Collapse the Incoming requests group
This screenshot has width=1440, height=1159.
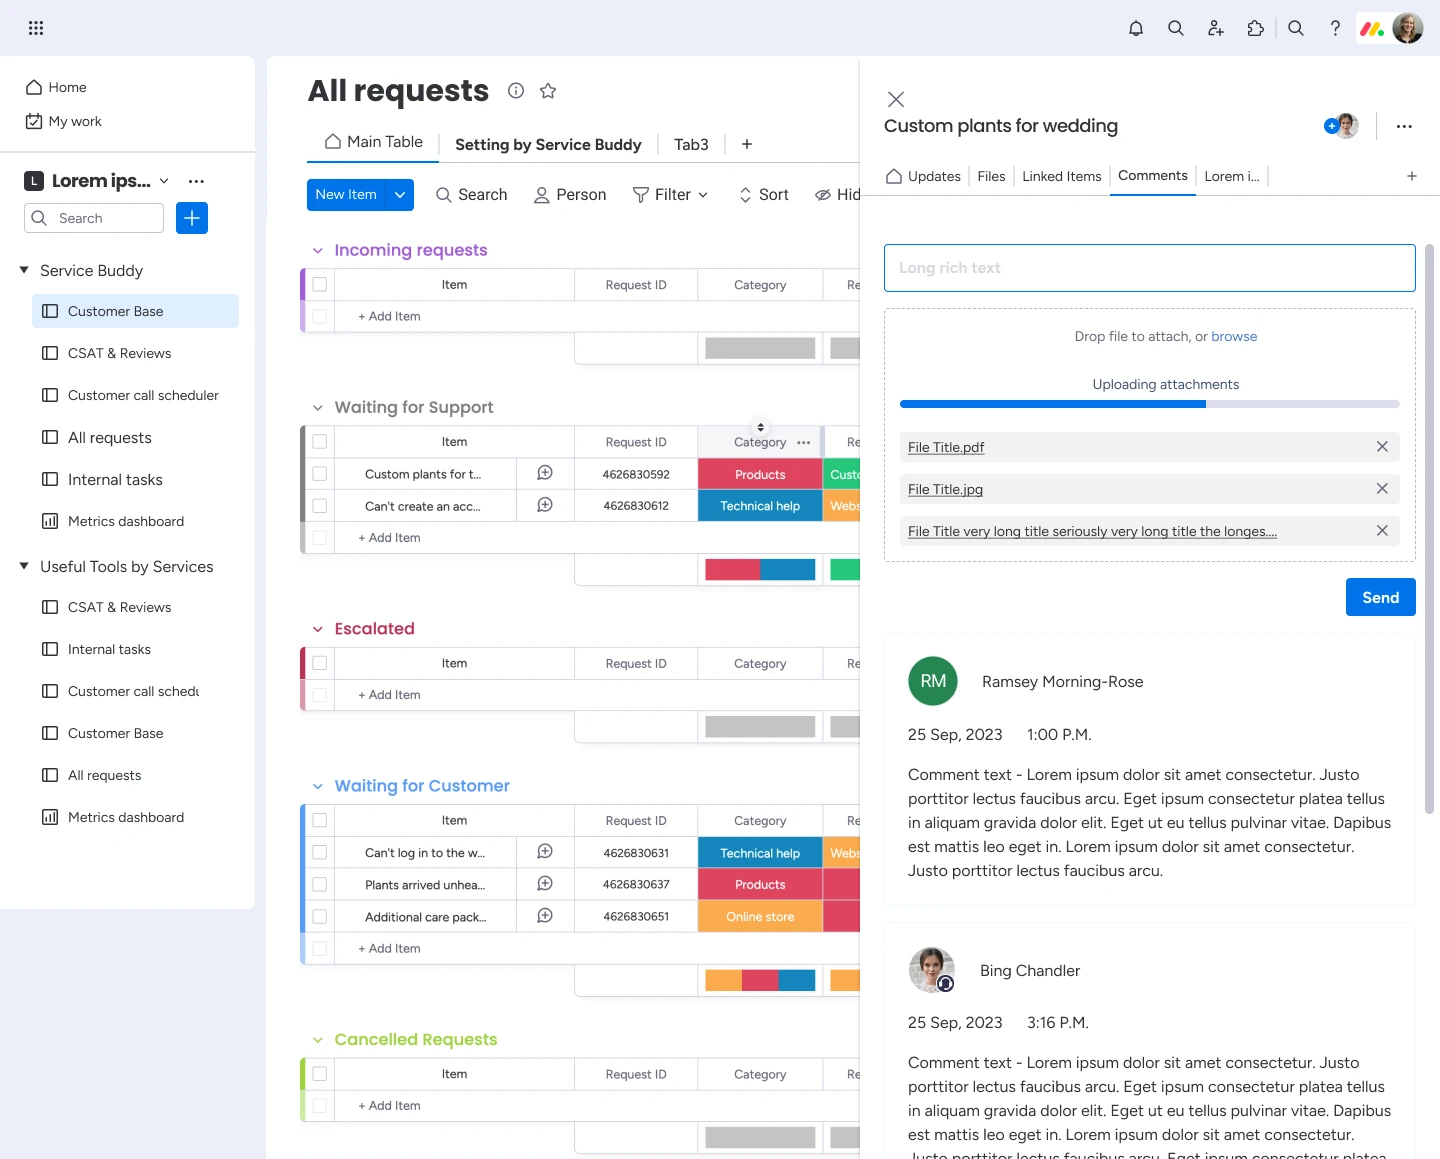pos(318,251)
